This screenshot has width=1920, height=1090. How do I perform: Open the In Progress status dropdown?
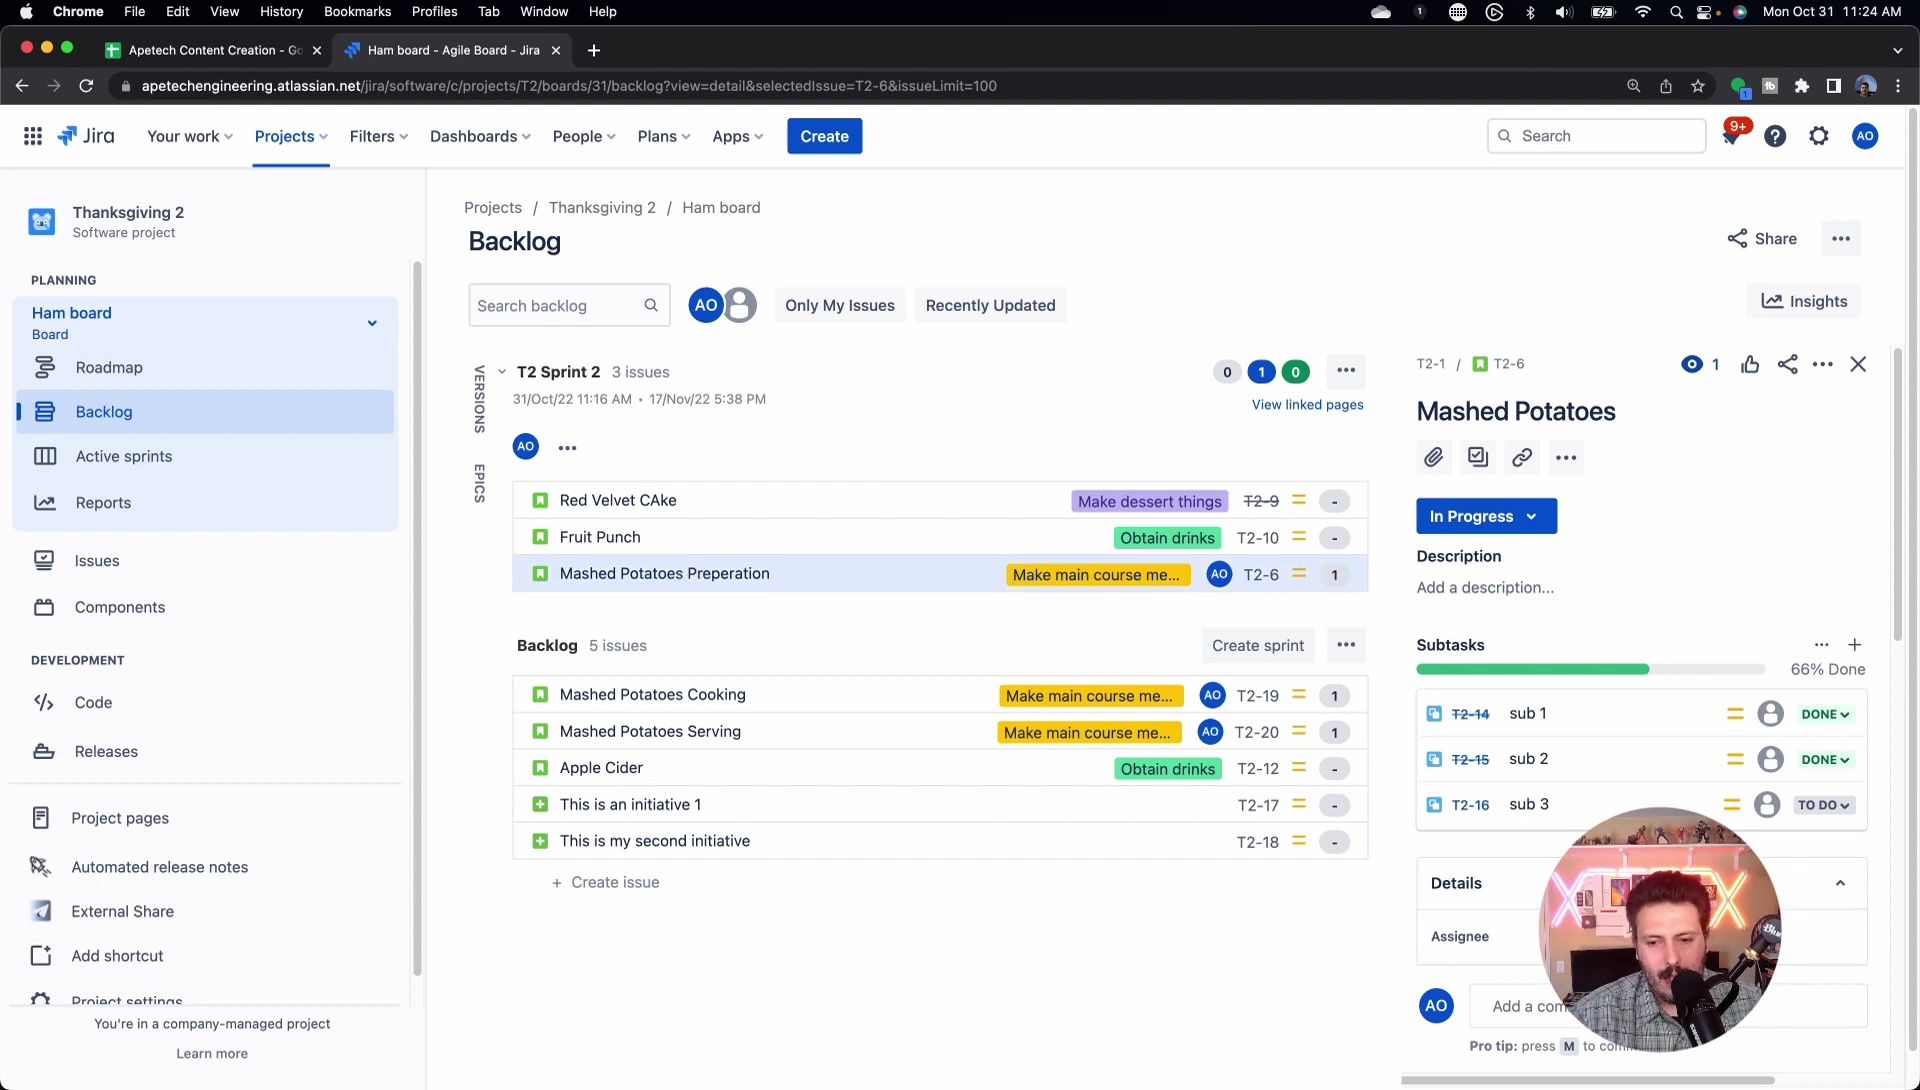(x=1486, y=517)
